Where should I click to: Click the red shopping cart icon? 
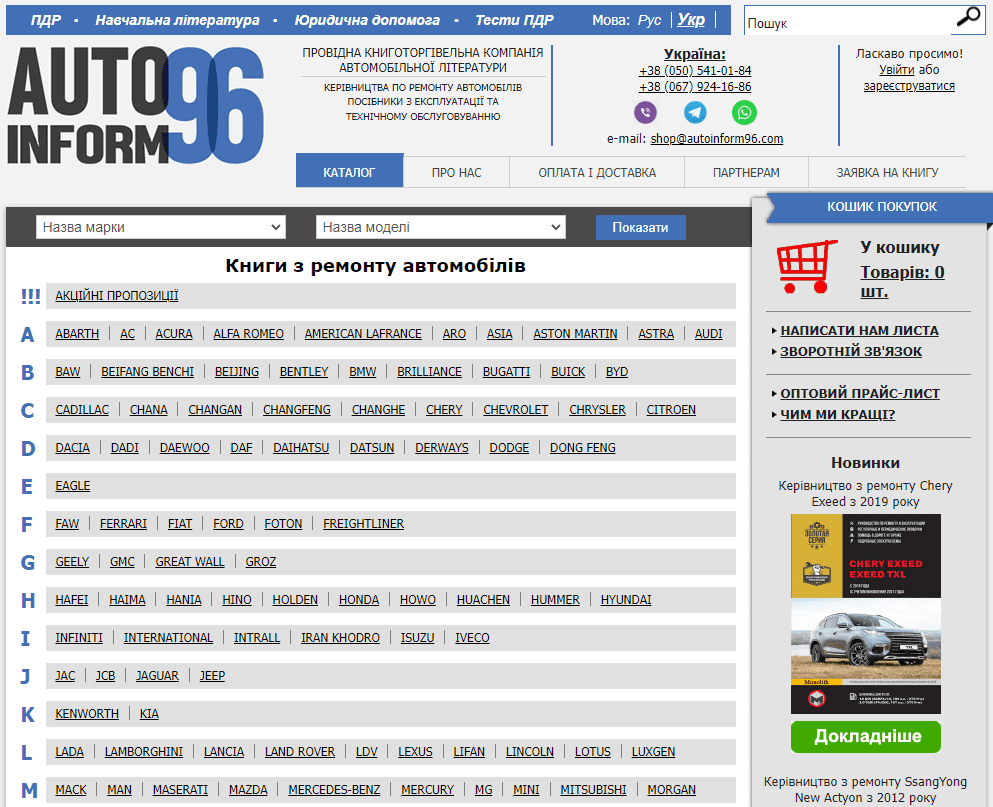[806, 266]
